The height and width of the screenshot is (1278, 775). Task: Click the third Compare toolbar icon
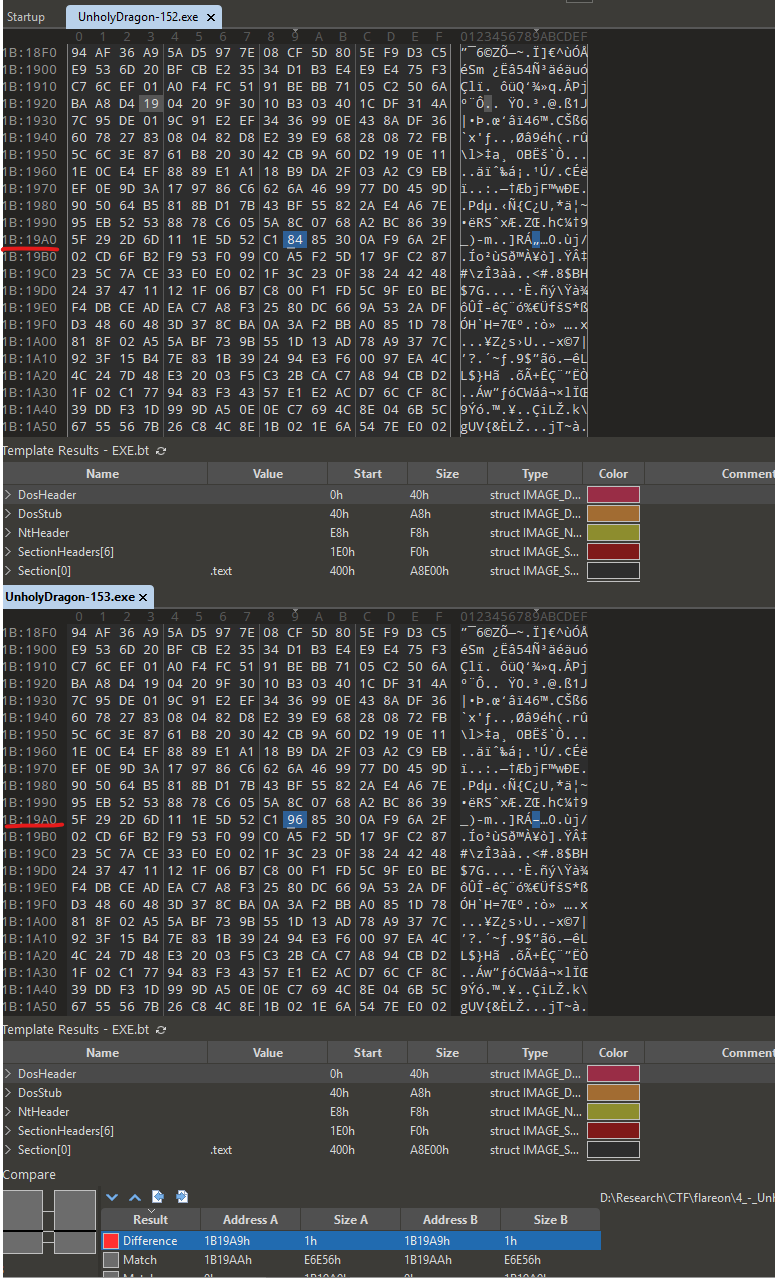[x=158, y=1197]
